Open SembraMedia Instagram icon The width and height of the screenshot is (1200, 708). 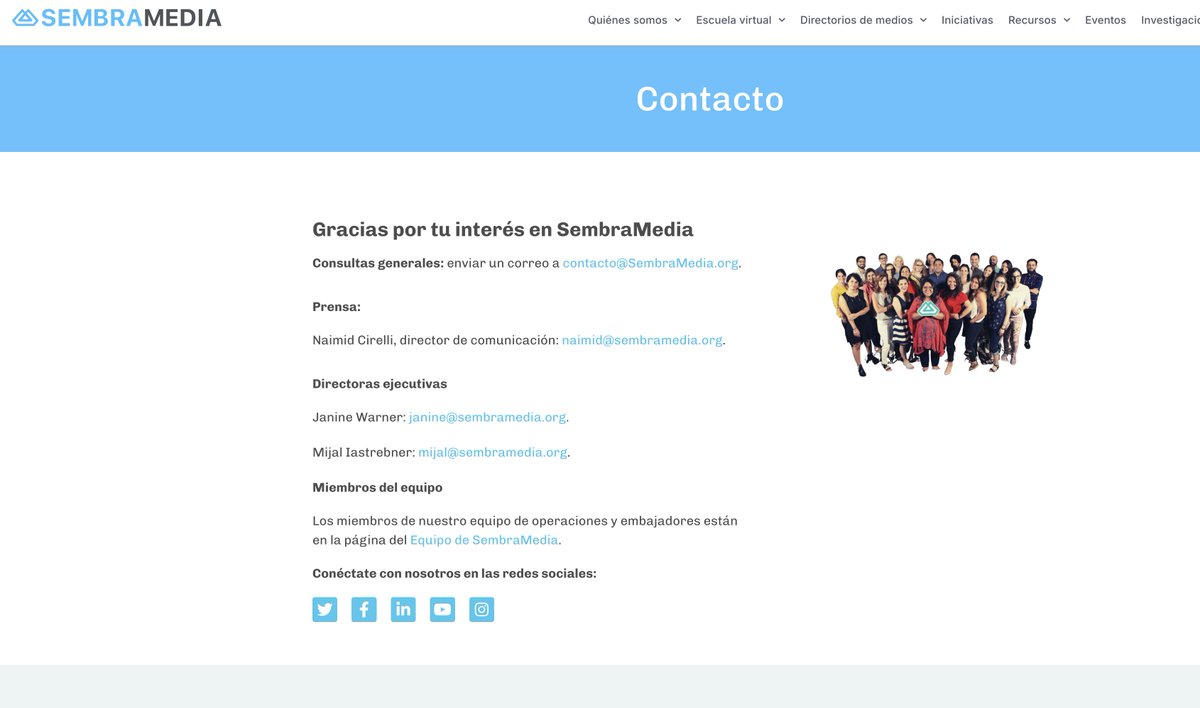(482, 609)
